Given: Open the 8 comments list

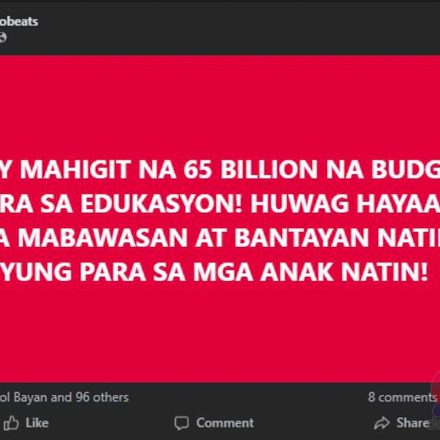Looking at the screenshot, I should [x=402, y=397].
